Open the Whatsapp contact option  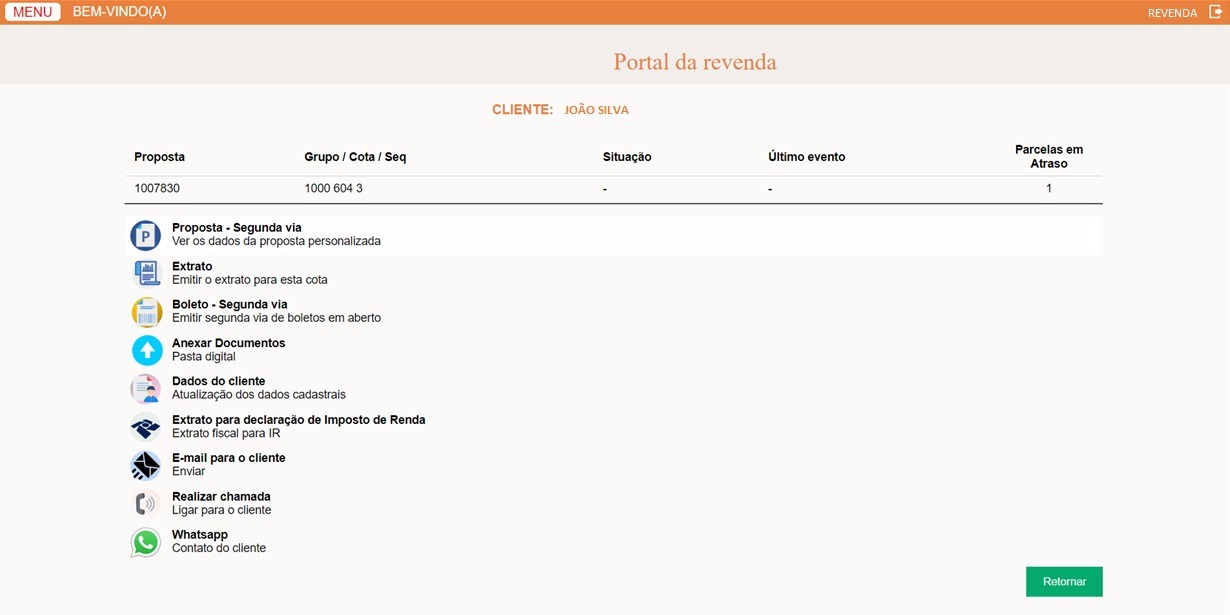(145, 542)
